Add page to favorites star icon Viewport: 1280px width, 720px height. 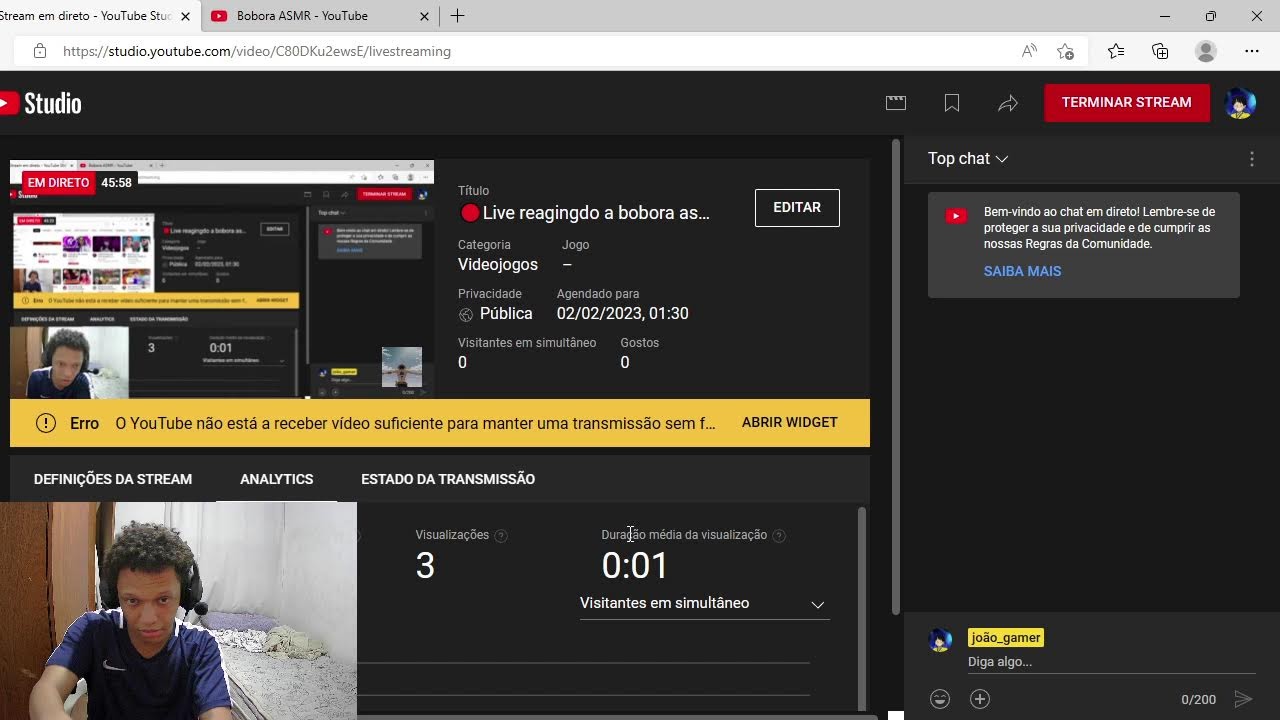click(1066, 51)
